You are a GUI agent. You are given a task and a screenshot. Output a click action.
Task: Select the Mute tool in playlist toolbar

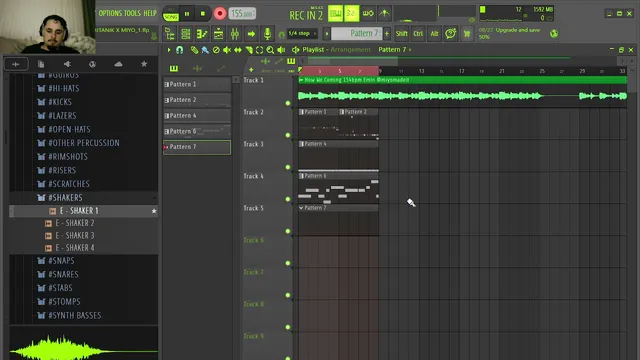(x=227, y=50)
